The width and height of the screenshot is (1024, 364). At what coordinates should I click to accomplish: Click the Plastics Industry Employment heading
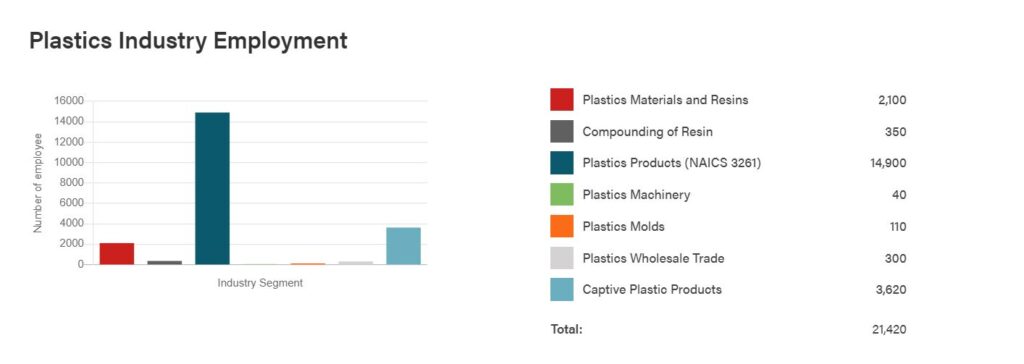[x=188, y=41]
